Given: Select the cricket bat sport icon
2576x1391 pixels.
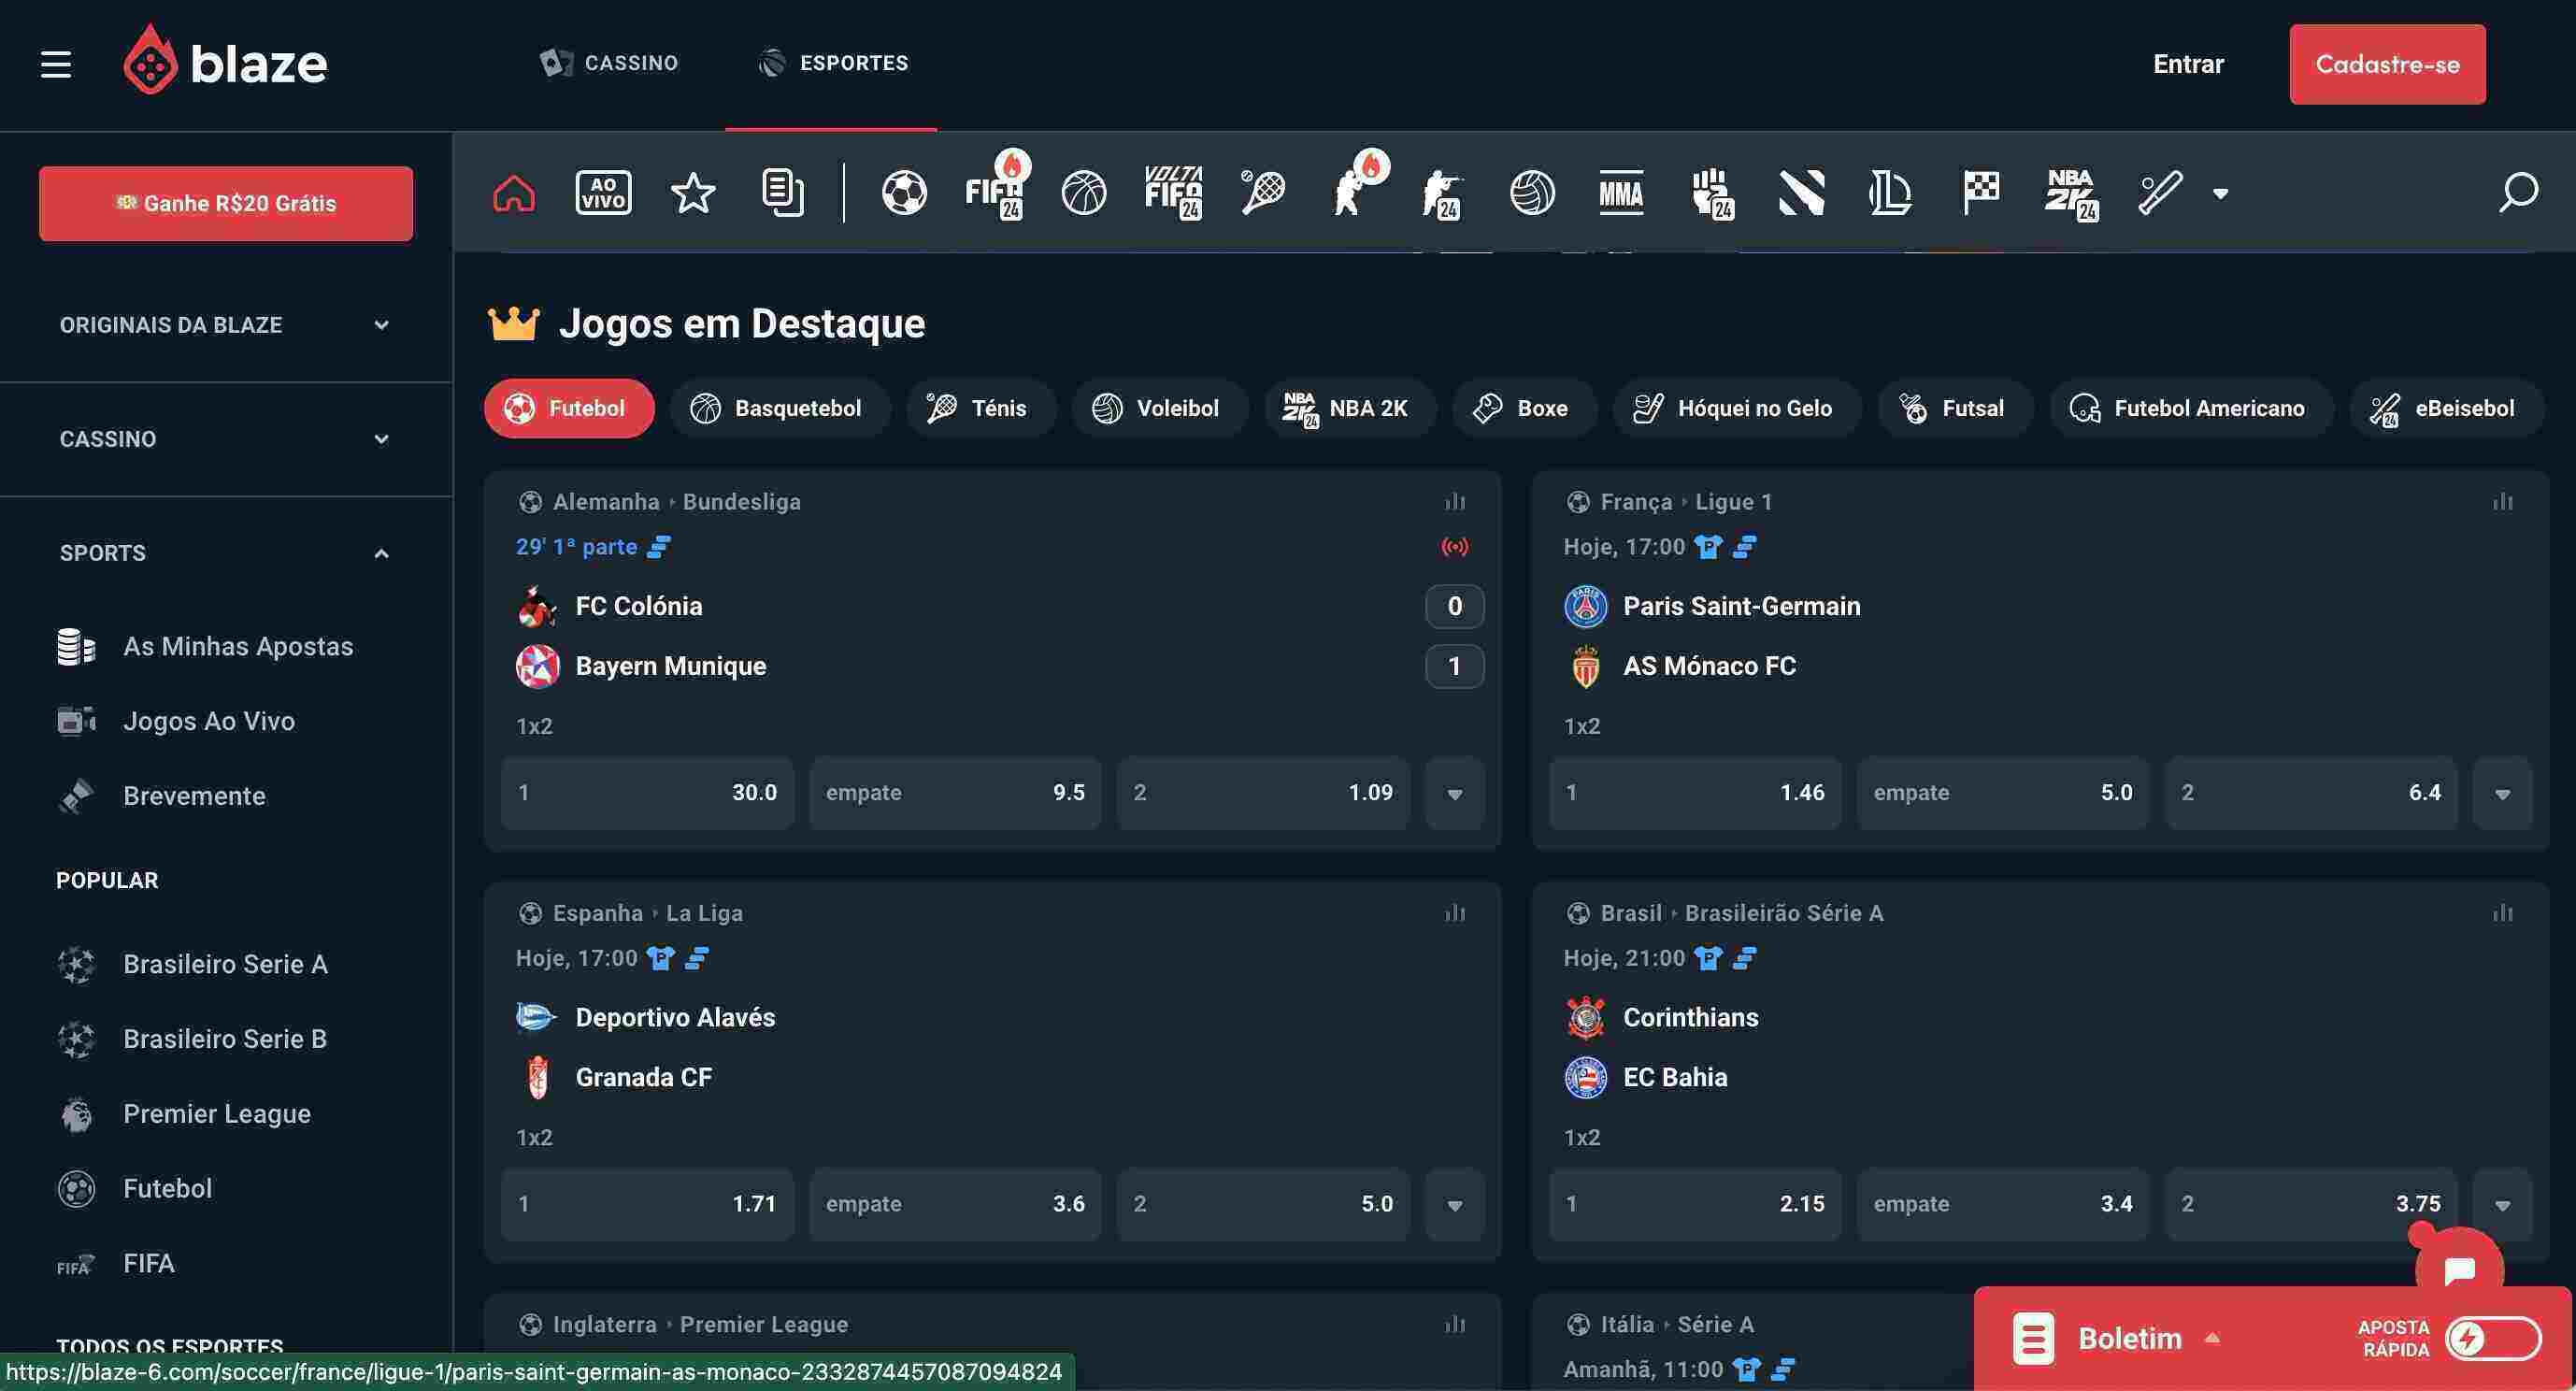Looking at the screenshot, I should click(x=2159, y=193).
